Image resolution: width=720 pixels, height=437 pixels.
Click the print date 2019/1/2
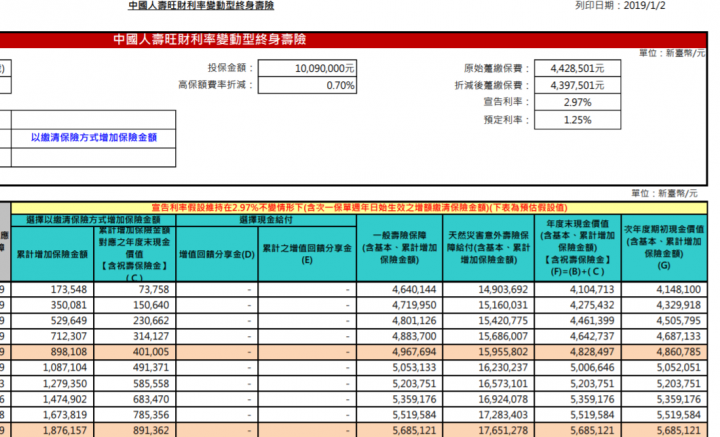[x=644, y=6]
